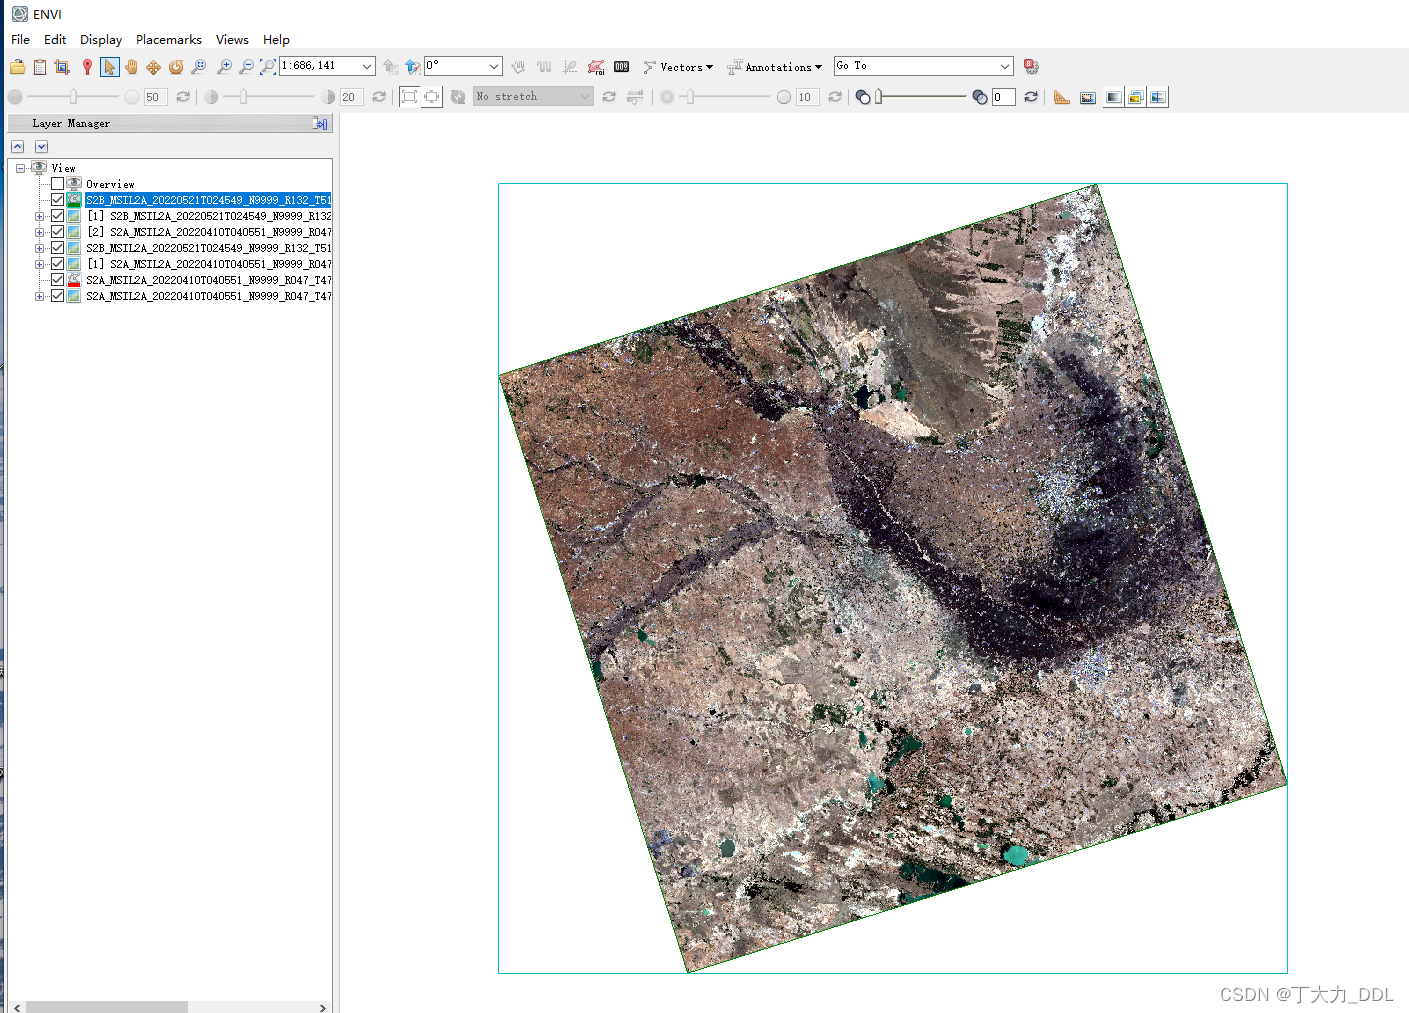The height and width of the screenshot is (1013, 1409).
Task: Select the Rotate view tool
Action: coord(176,67)
